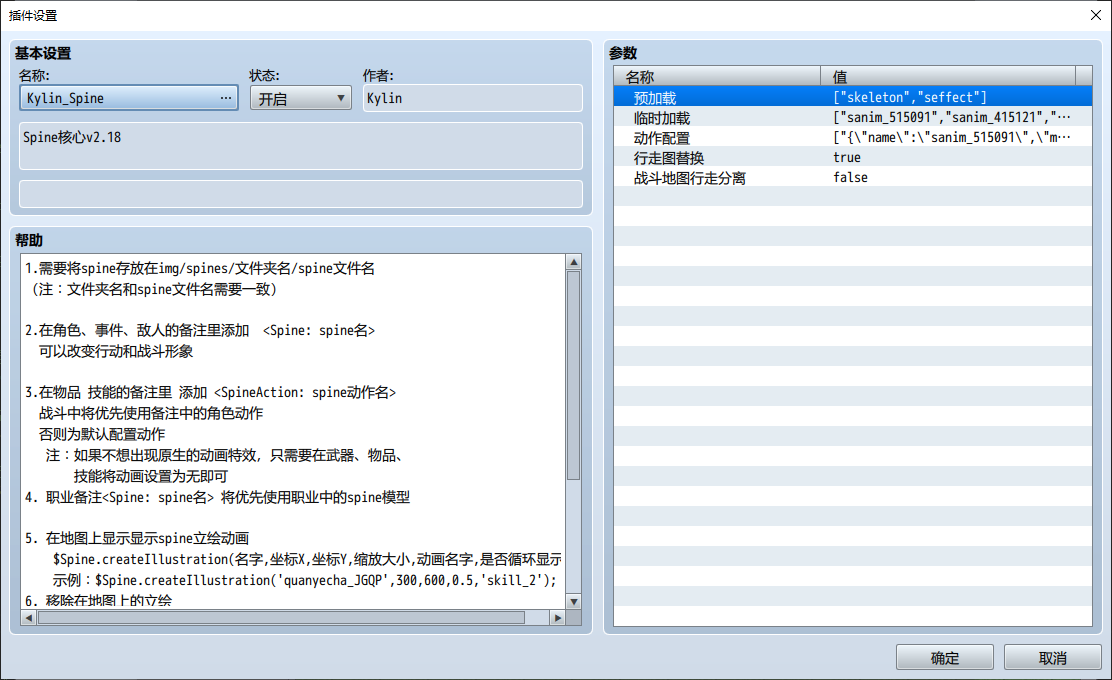The image size is (1112, 680).
Task: Click the help line mentioning <Spine: spine名> for 角色、事件、敌人
Action: (200, 330)
